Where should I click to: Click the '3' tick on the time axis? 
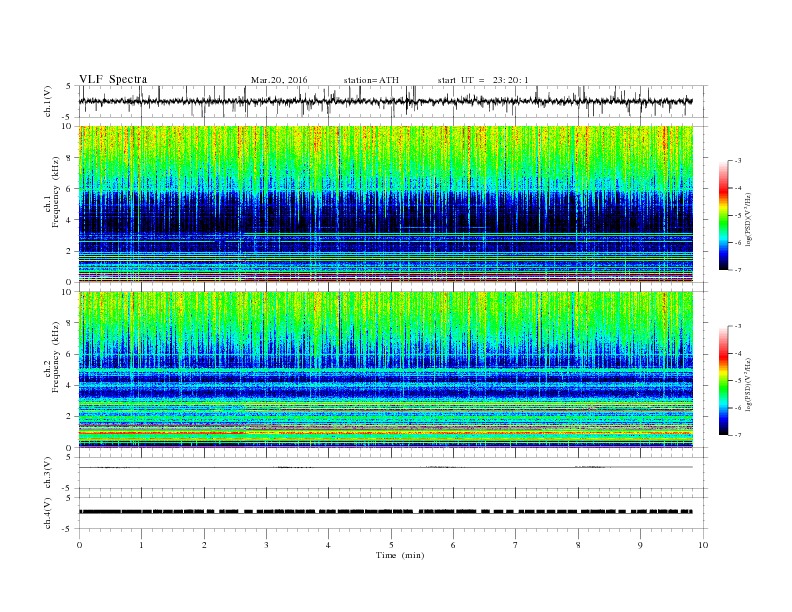[x=266, y=545]
